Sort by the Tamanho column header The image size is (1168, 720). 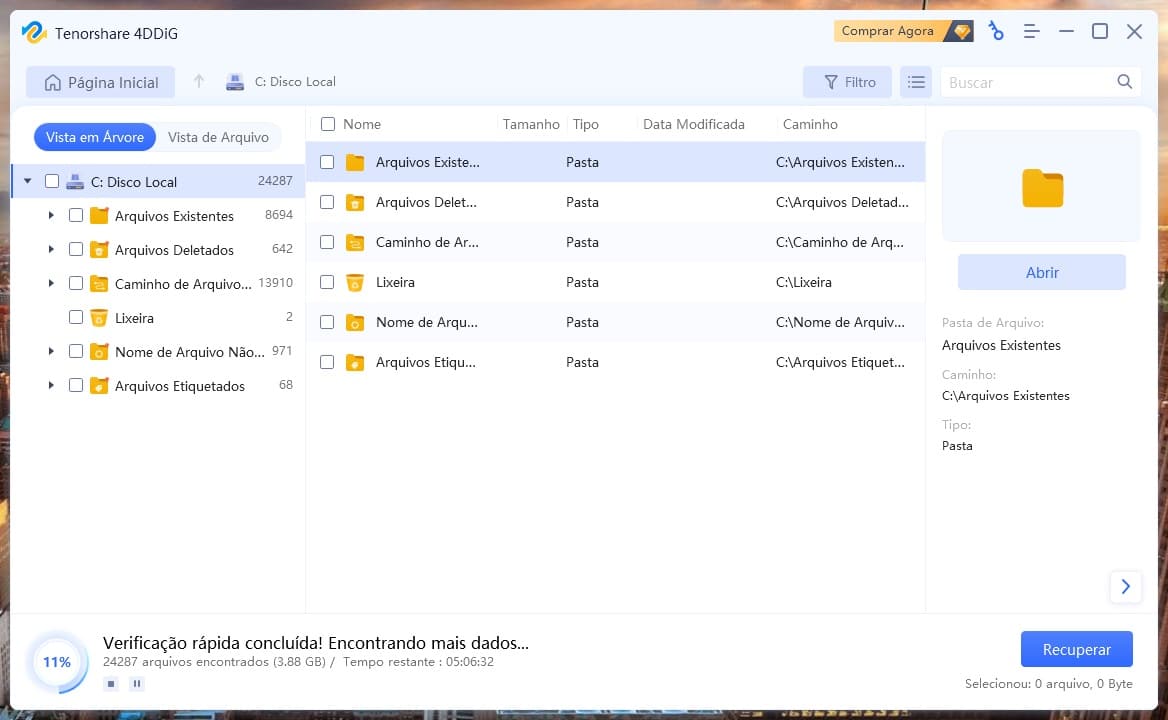coord(531,124)
